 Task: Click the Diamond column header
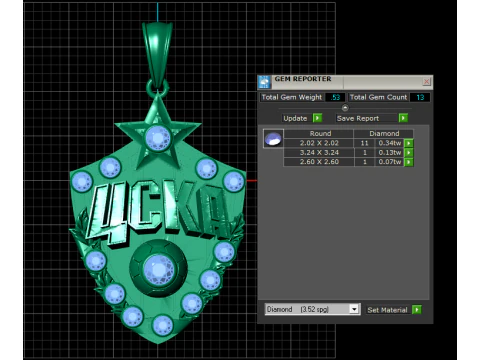point(384,134)
